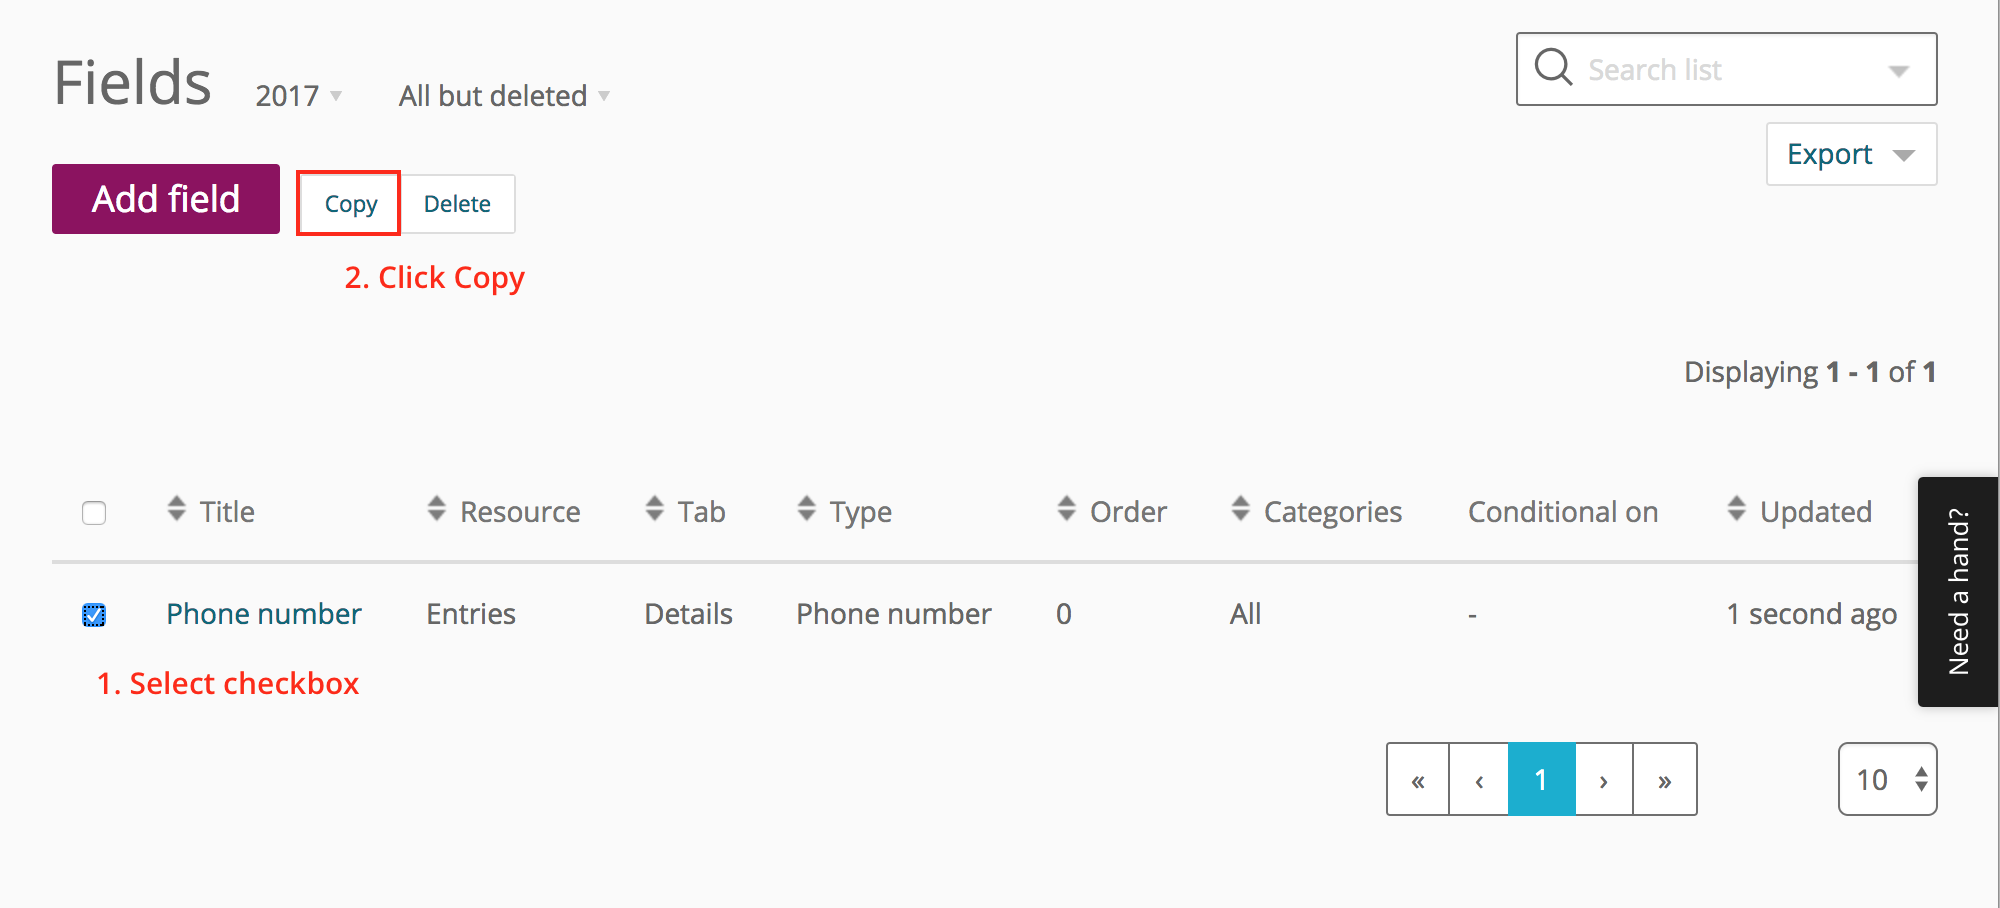Sort fields by Categories column arrows
Viewport: 2000px width, 908px height.
[1241, 509]
